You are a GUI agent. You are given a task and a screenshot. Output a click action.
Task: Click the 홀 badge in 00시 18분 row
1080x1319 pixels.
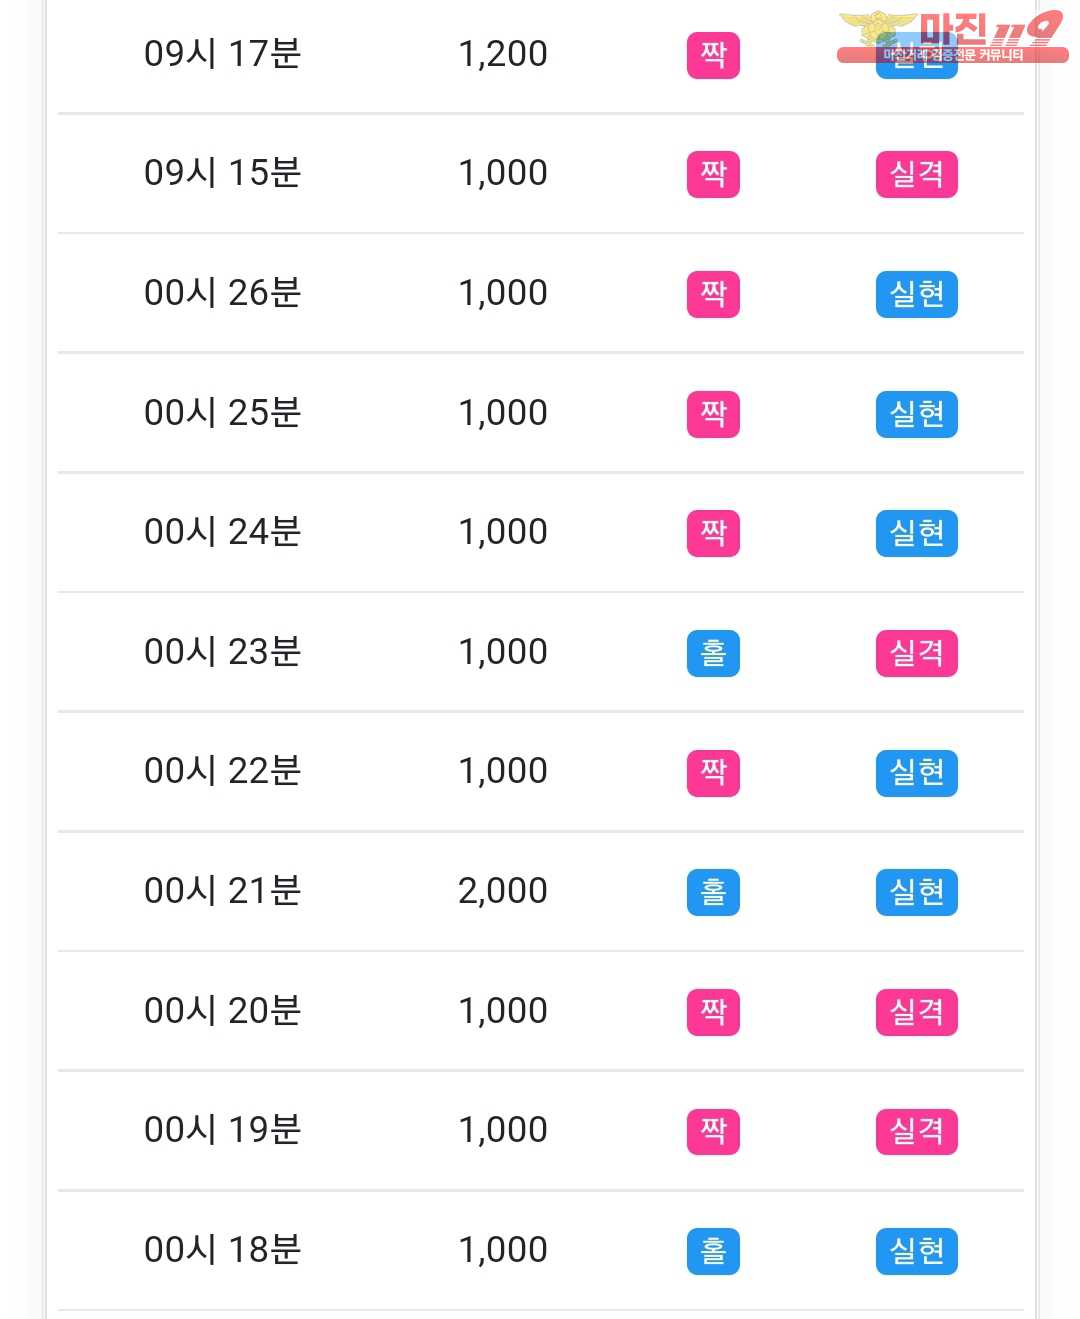[x=713, y=1251]
